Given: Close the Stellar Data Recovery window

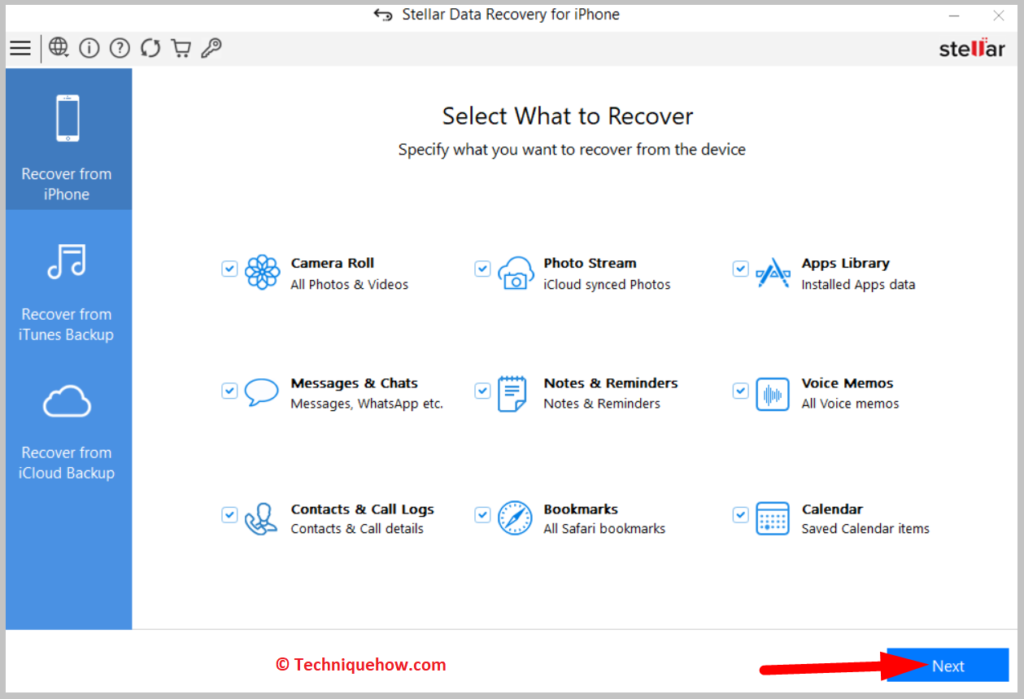Looking at the screenshot, I should coord(999,15).
